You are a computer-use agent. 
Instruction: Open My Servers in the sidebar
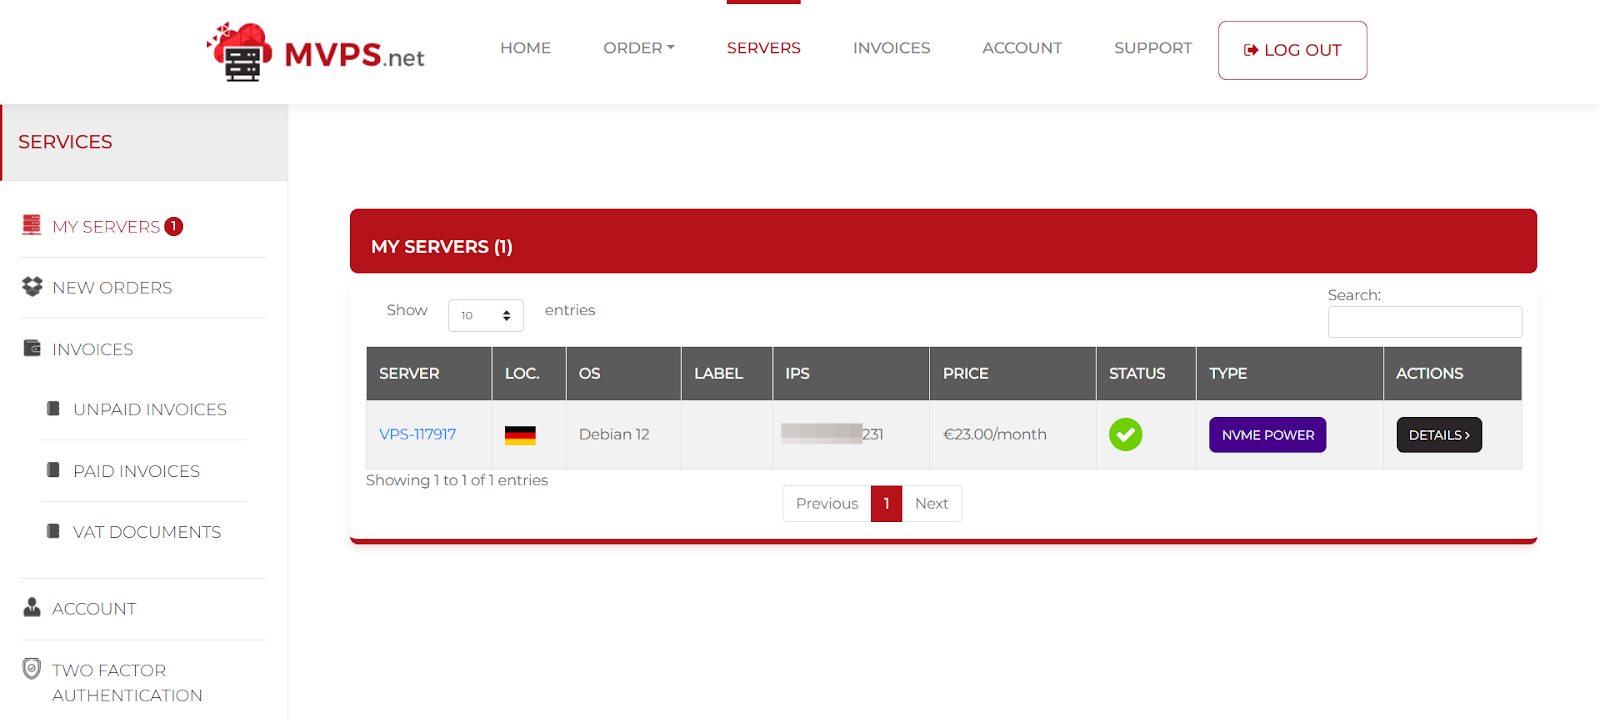[106, 227]
